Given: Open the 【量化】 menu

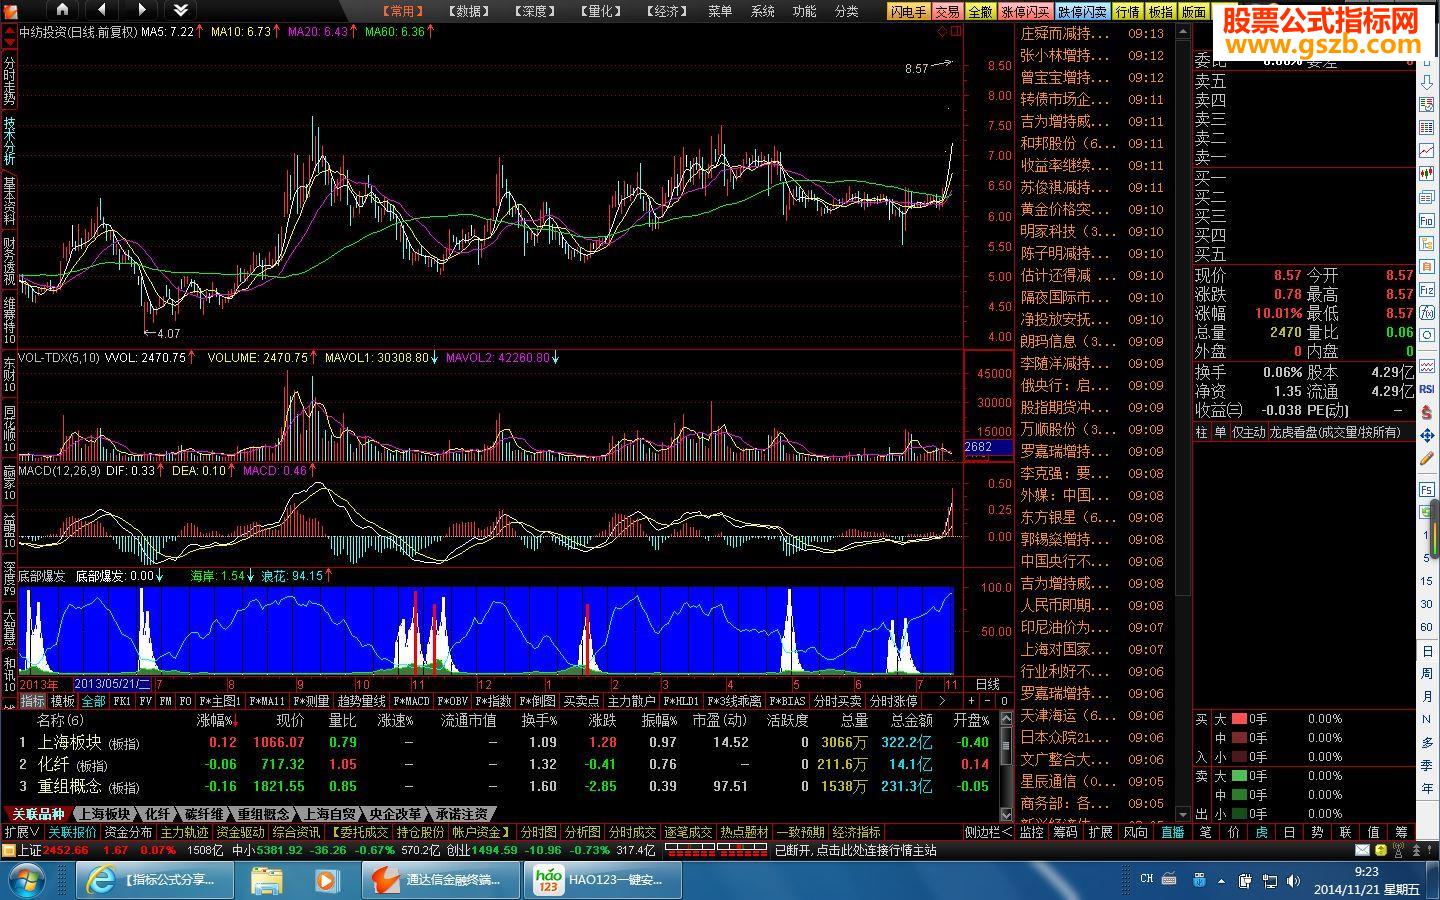Looking at the screenshot, I should click(x=599, y=11).
